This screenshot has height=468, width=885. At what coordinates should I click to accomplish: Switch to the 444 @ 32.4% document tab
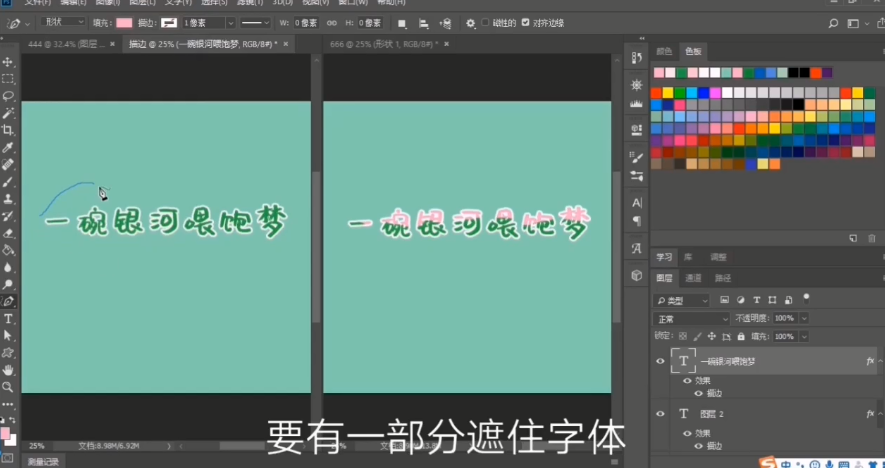pyautogui.click(x=67, y=44)
